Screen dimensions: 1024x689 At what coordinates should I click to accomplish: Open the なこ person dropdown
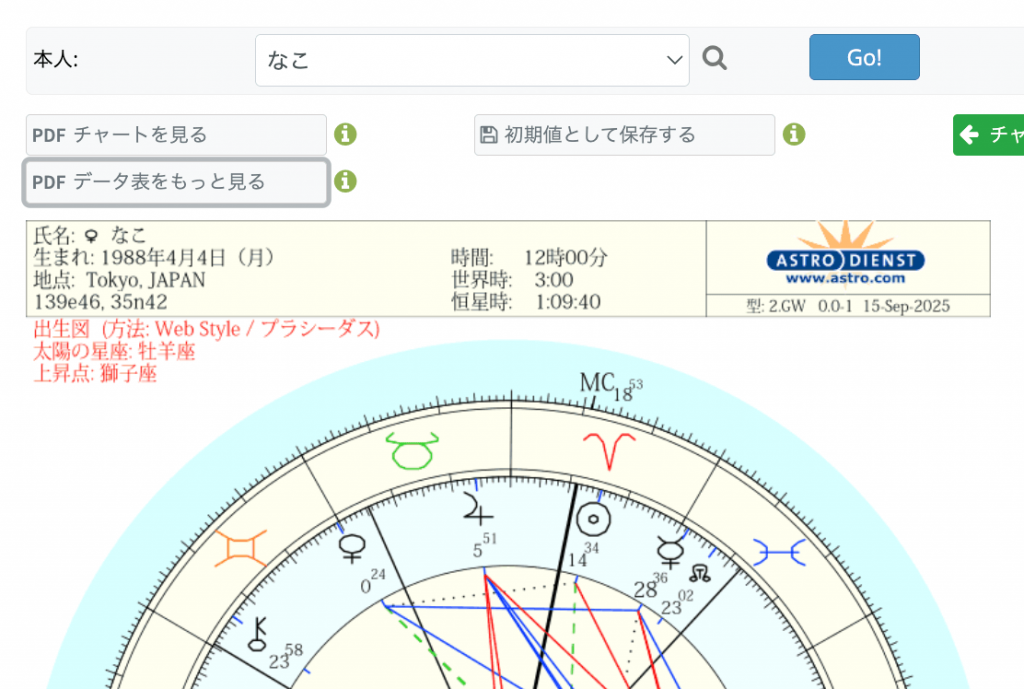(472, 60)
